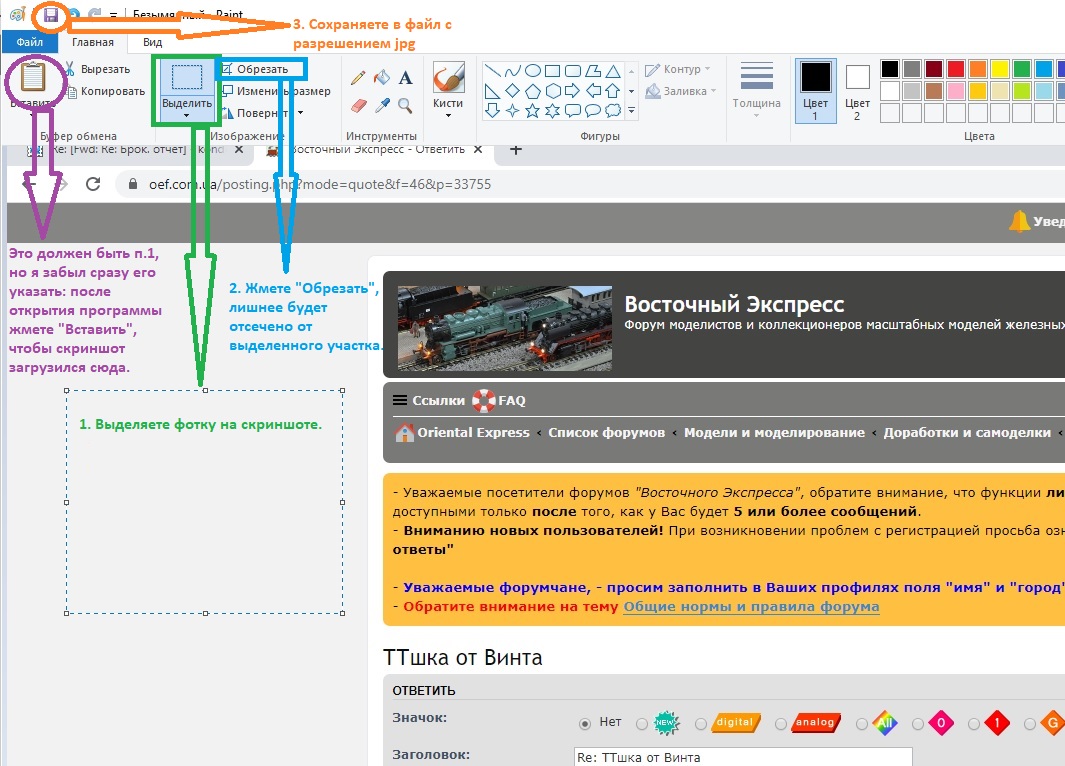Click the 'Список форумов' breadcrumb link
Image resolution: width=1065 pixels, height=766 pixels.
point(607,433)
